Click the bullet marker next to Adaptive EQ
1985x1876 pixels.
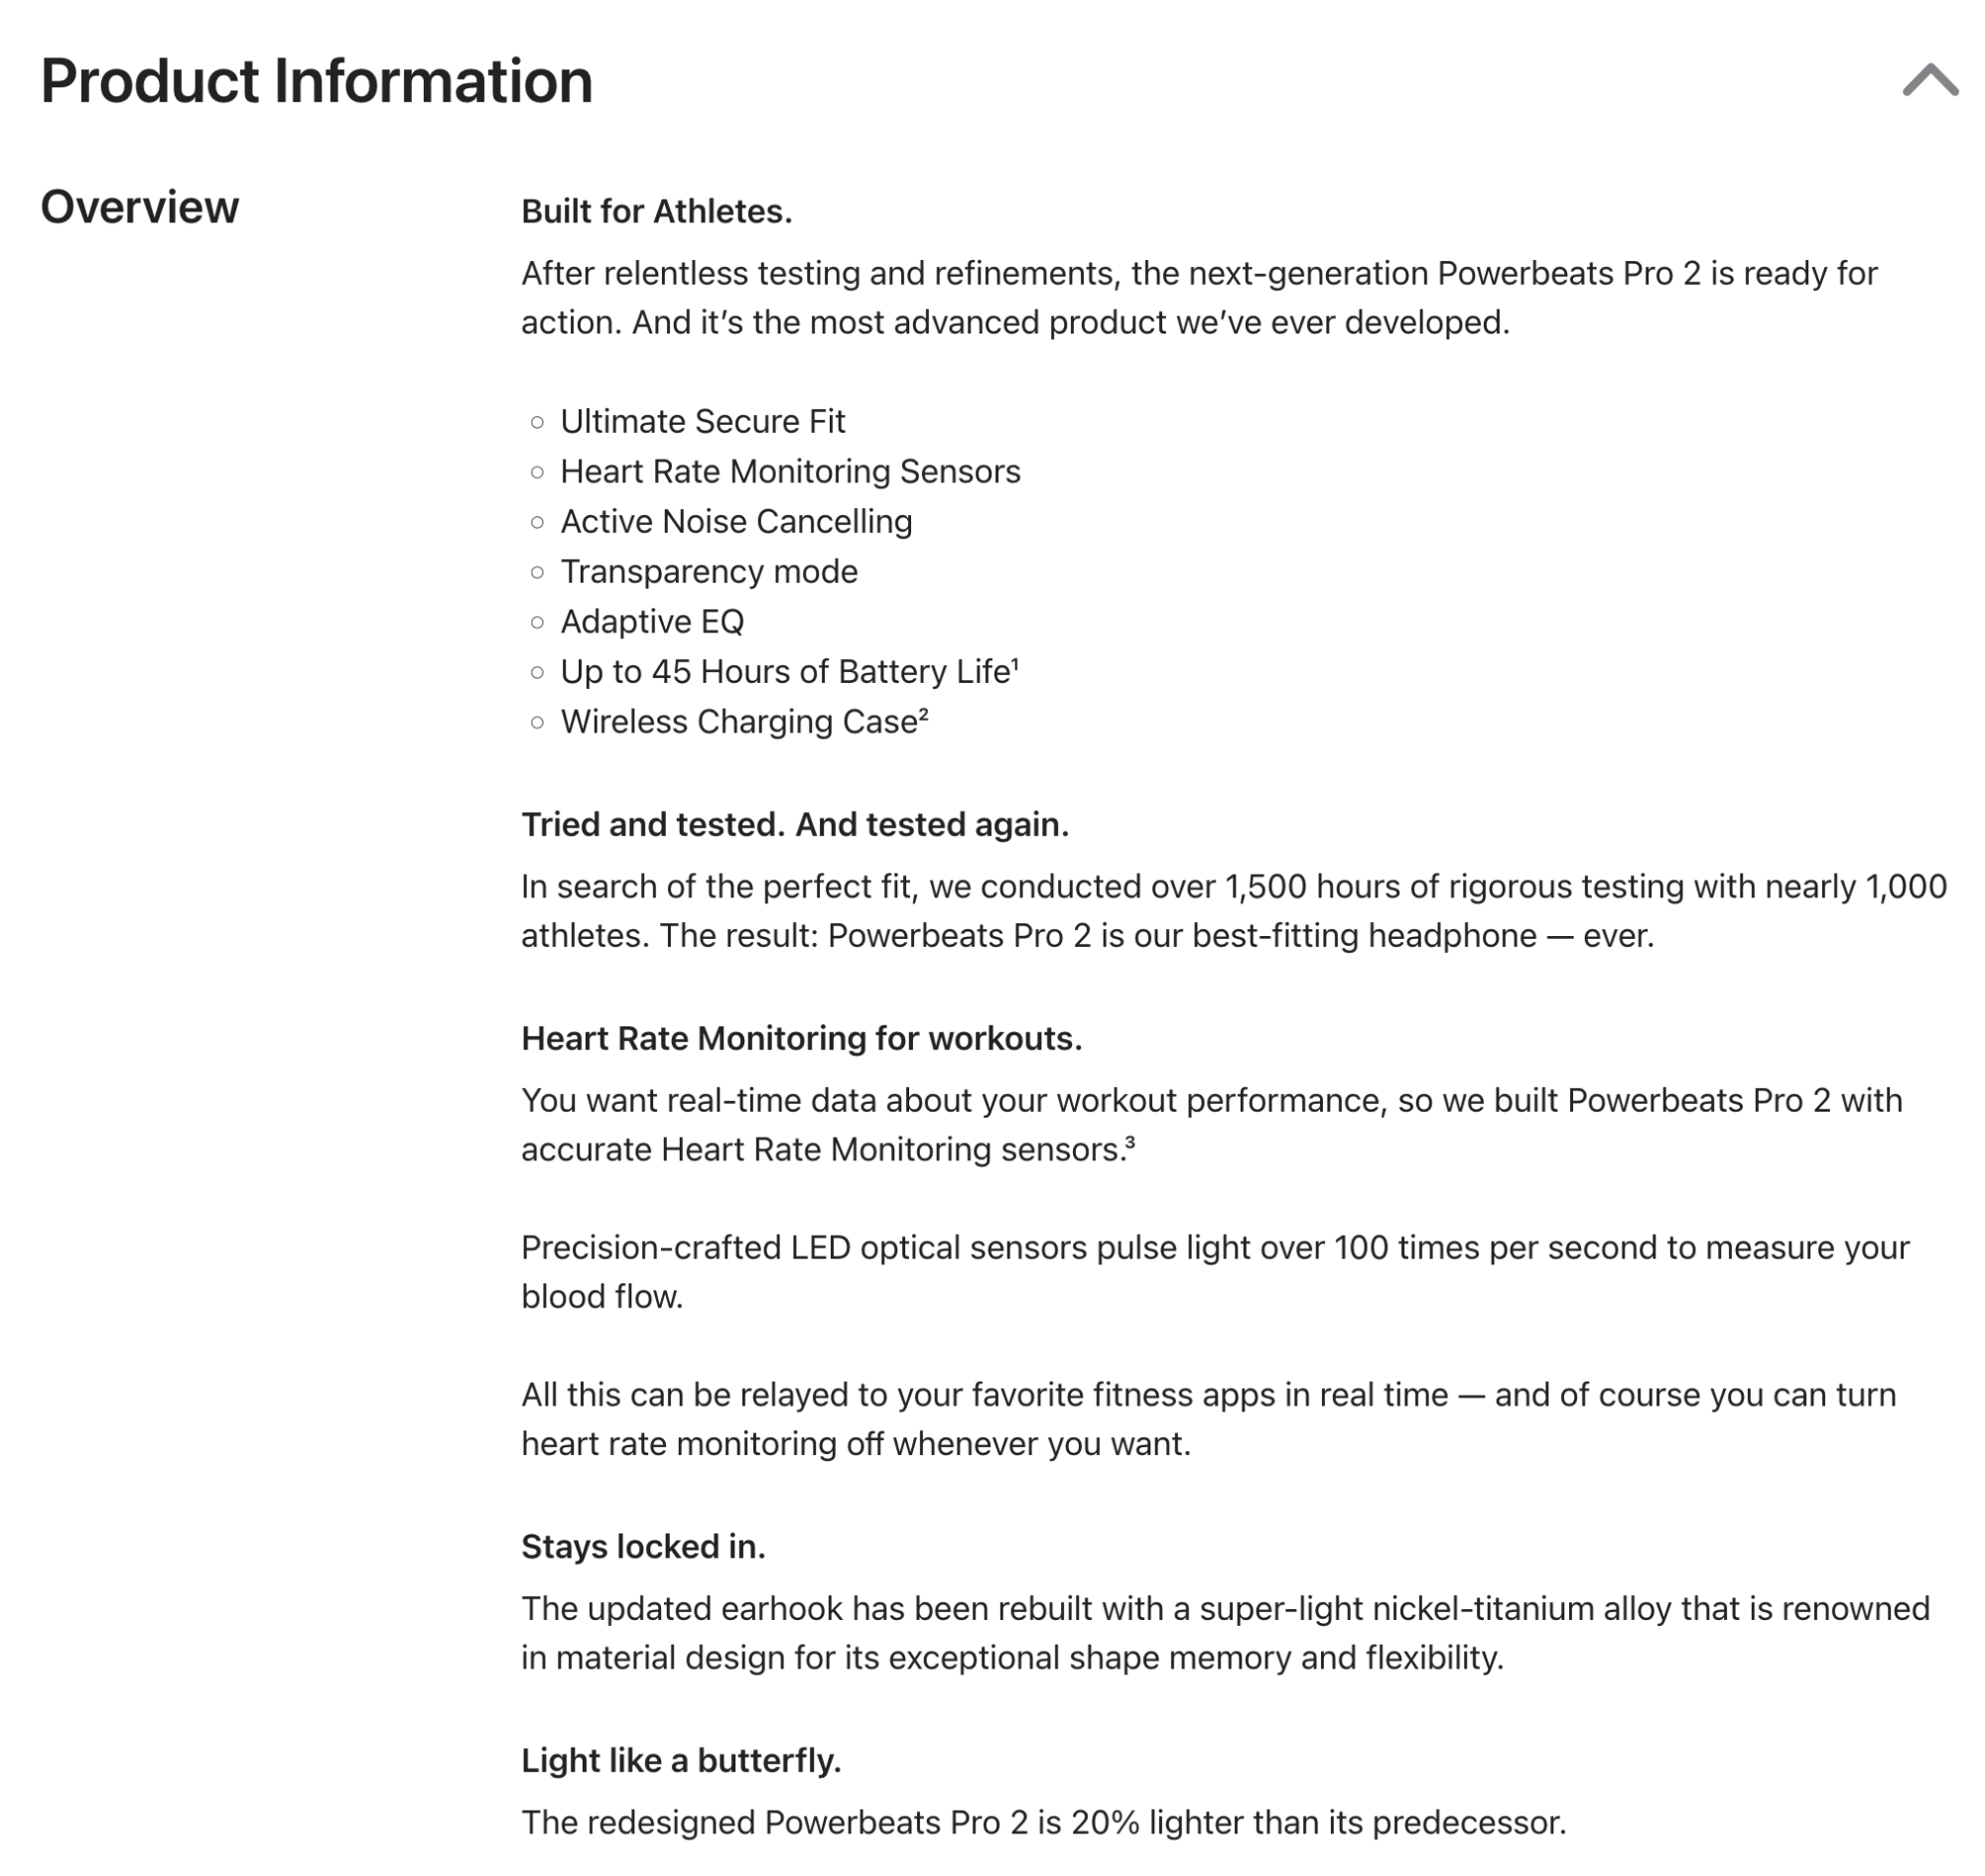[537, 623]
